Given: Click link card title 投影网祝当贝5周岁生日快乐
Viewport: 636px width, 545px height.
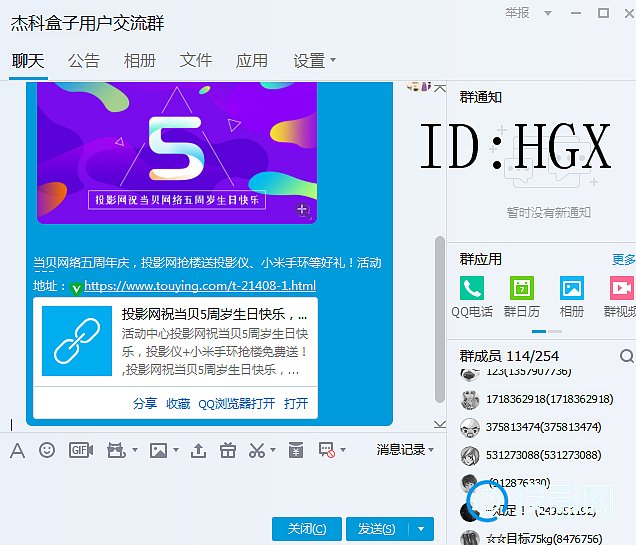Looking at the screenshot, I should tap(214, 314).
